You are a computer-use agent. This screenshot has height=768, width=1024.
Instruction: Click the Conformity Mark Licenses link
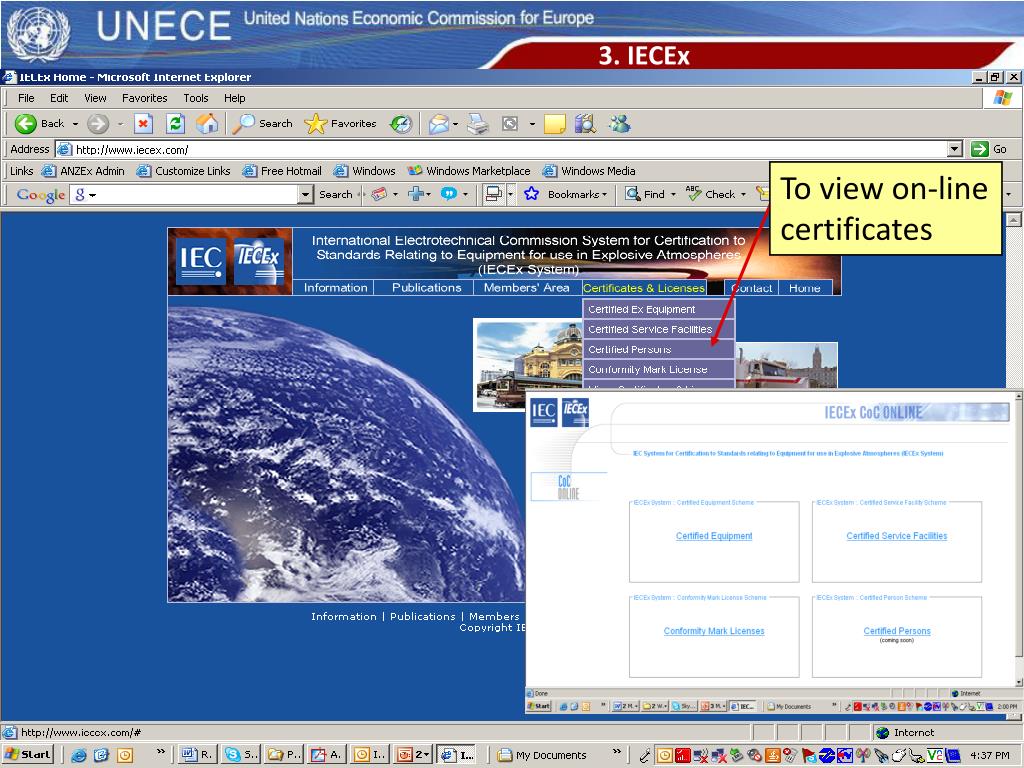pos(714,631)
